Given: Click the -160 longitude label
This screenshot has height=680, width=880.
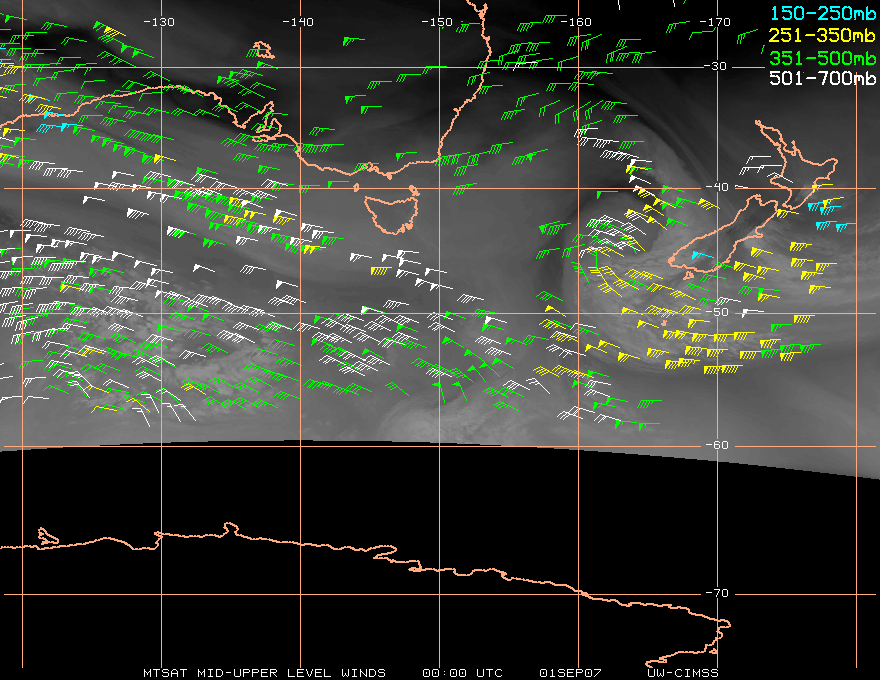Looking at the screenshot, I should [576, 22].
